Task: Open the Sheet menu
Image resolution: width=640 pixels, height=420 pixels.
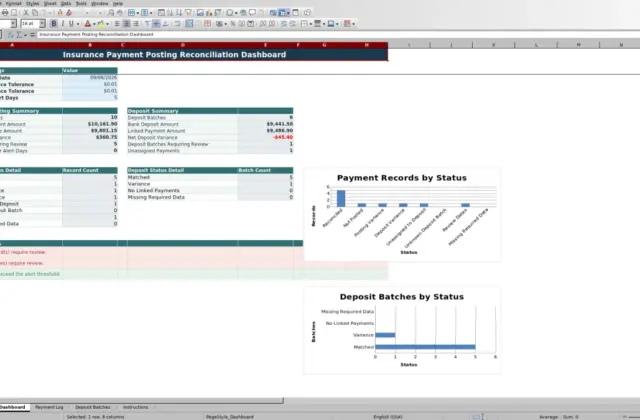Action: coord(50,3)
